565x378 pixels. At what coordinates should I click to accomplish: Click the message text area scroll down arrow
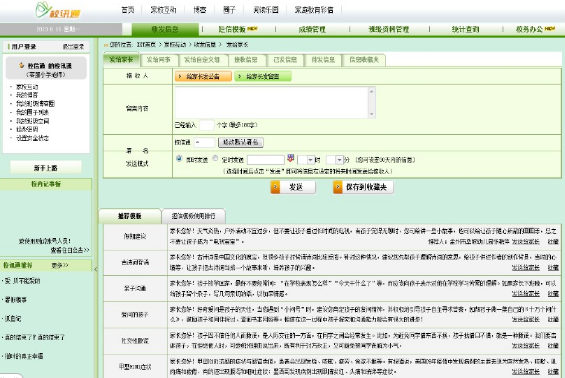pyautogui.click(x=372, y=114)
